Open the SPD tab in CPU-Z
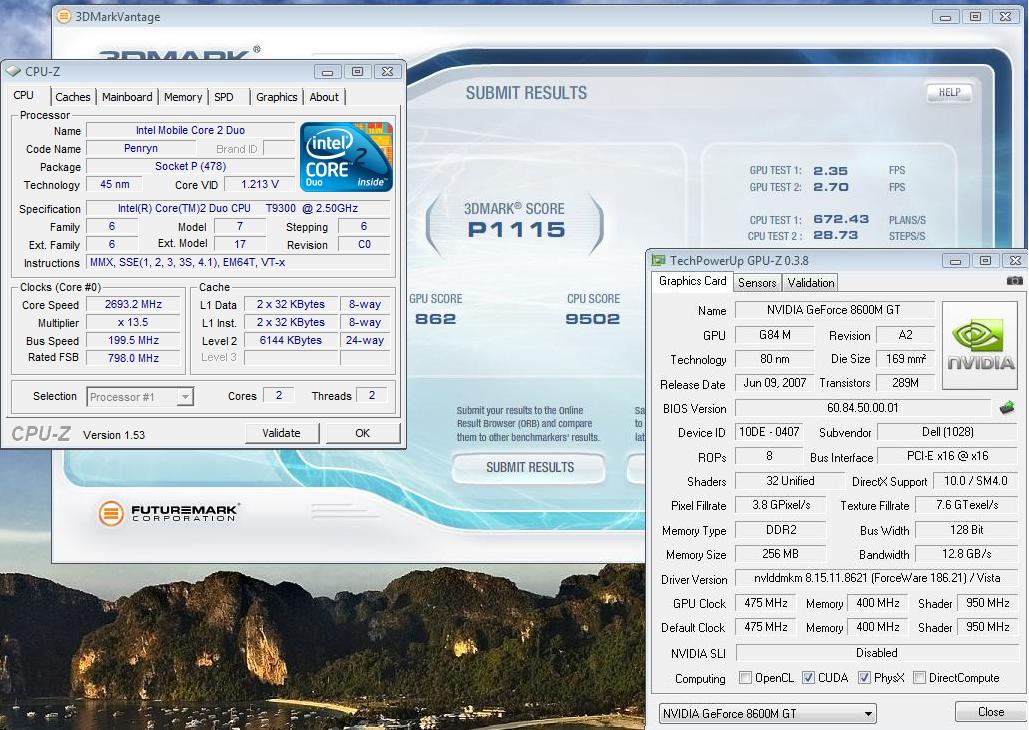 [224, 97]
